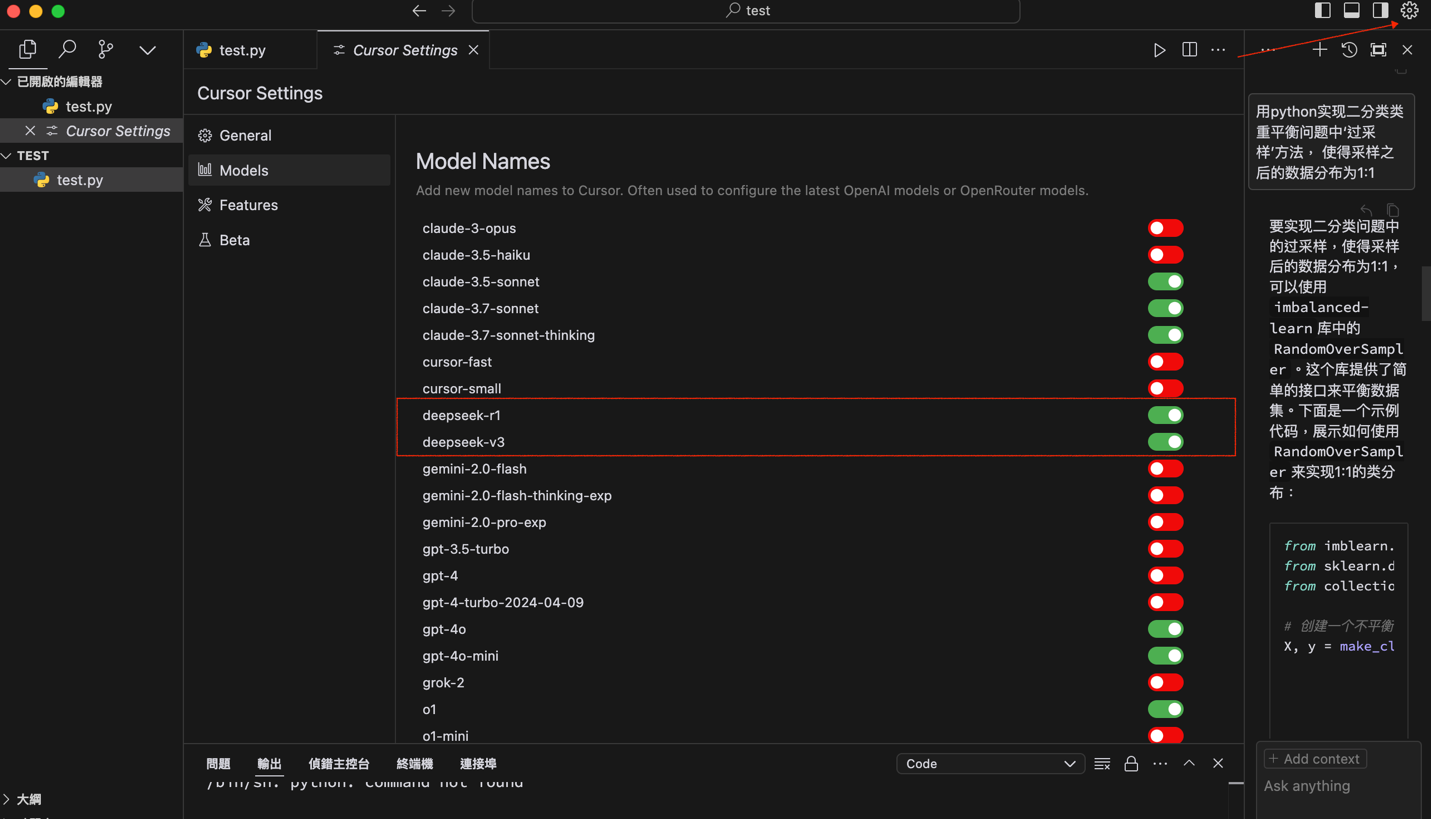Open Models settings section
The image size is (1431, 819).
(x=289, y=170)
